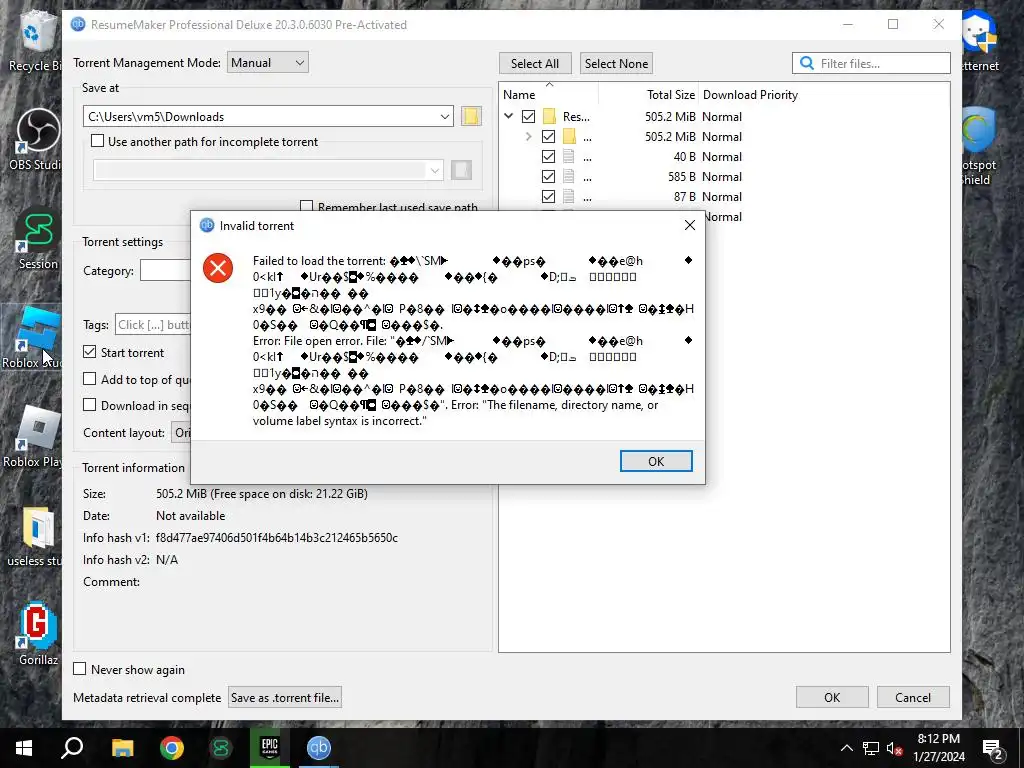Open the useless stuff desktop folder
Image resolution: width=1024 pixels, height=768 pixels.
pyautogui.click(x=35, y=536)
